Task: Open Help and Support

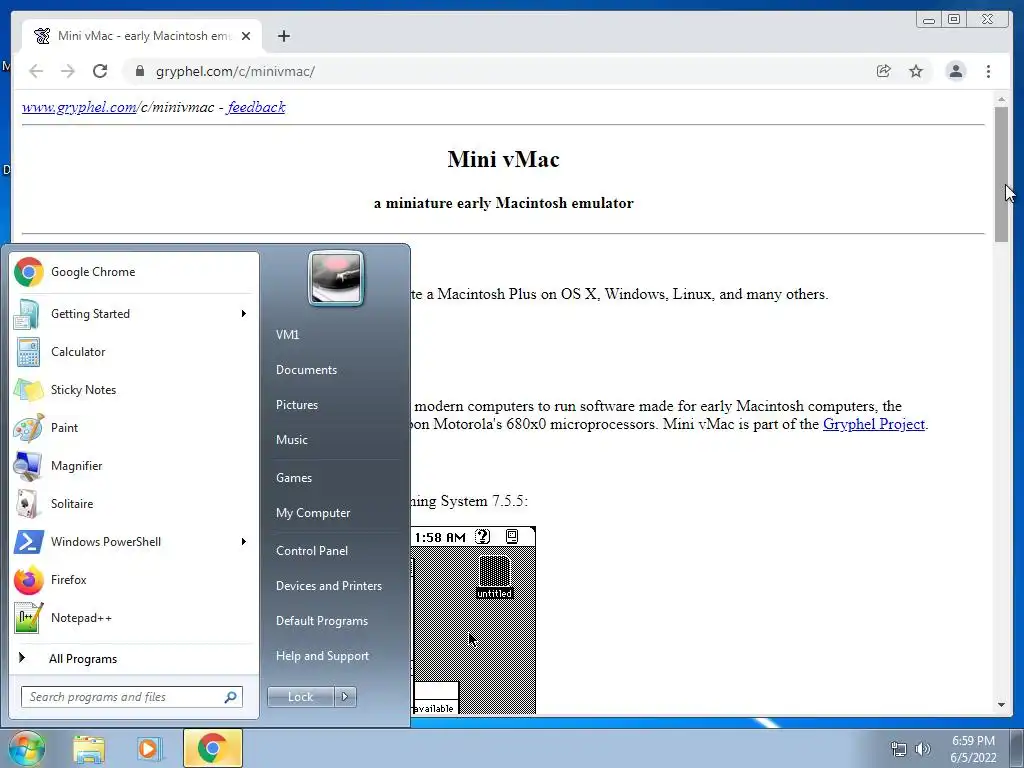Action: coord(322,656)
